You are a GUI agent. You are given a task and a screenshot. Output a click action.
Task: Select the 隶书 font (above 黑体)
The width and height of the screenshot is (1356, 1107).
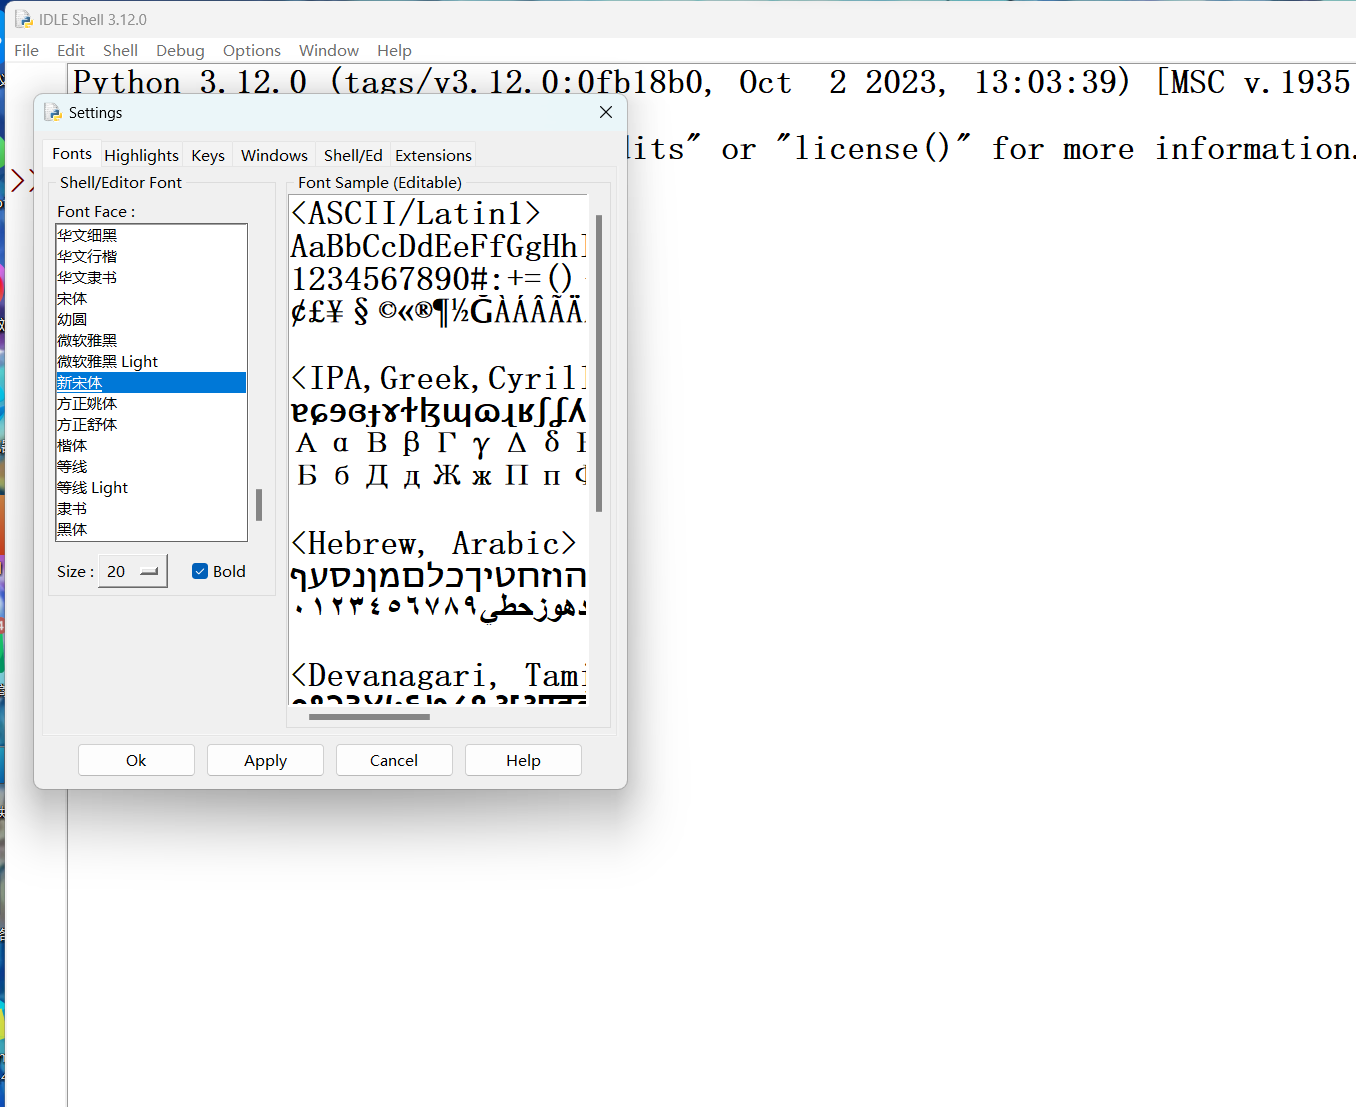click(x=151, y=508)
